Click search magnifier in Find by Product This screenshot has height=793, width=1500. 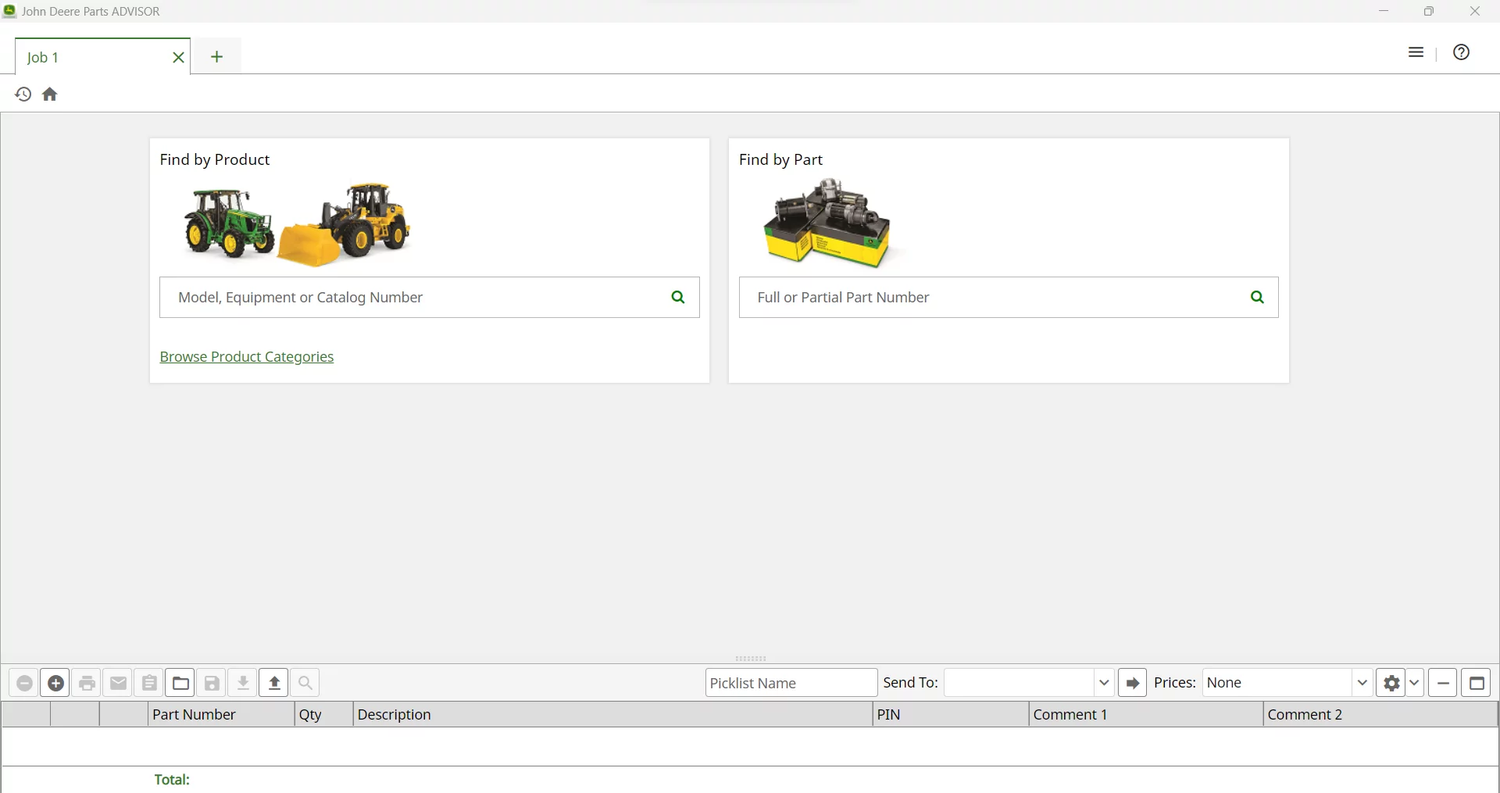pos(678,297)
